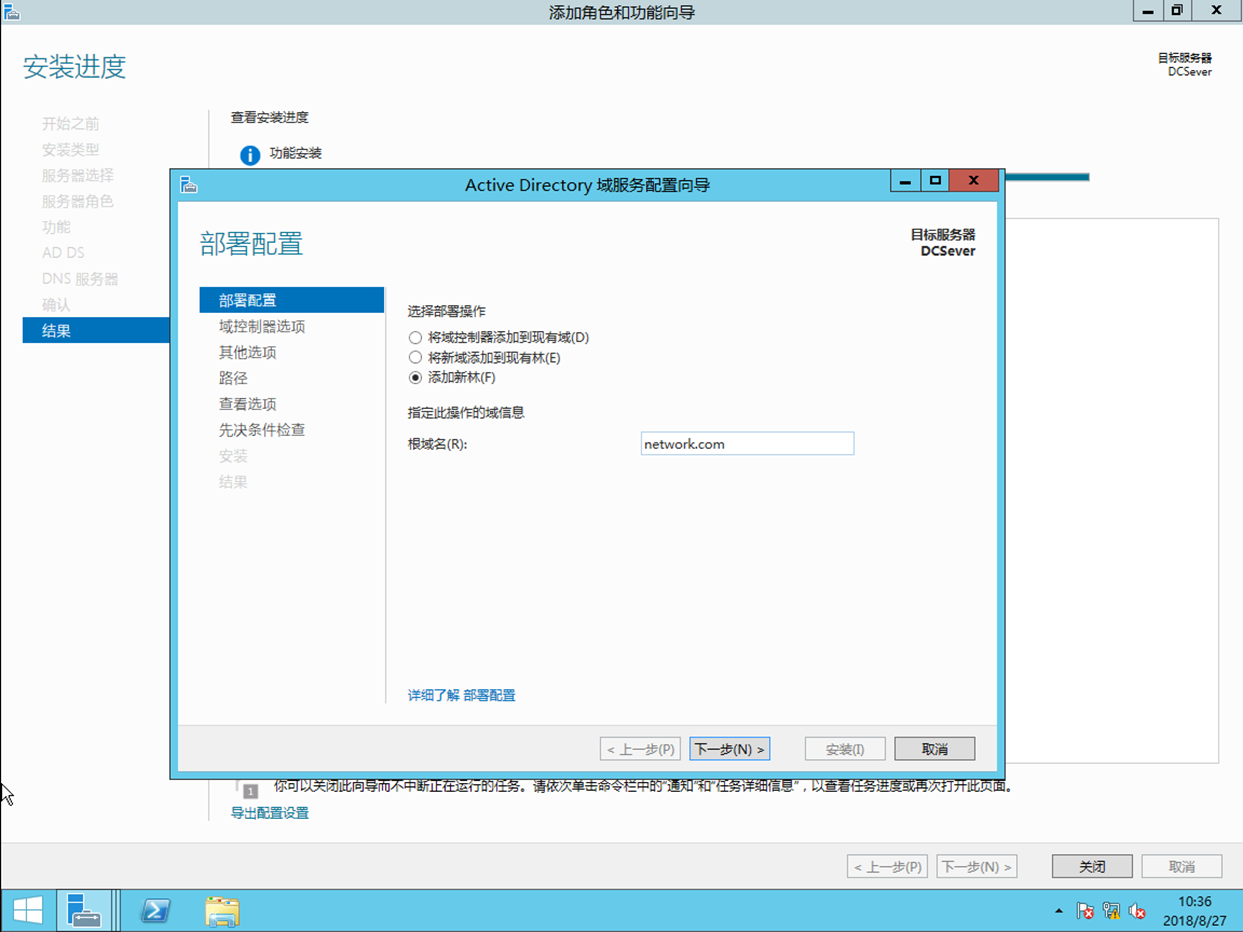1243x932 pixels.
Task: Click 下一步(N) in the AD DS wizard
Action: pyautogui.click(x=730, y=749)
